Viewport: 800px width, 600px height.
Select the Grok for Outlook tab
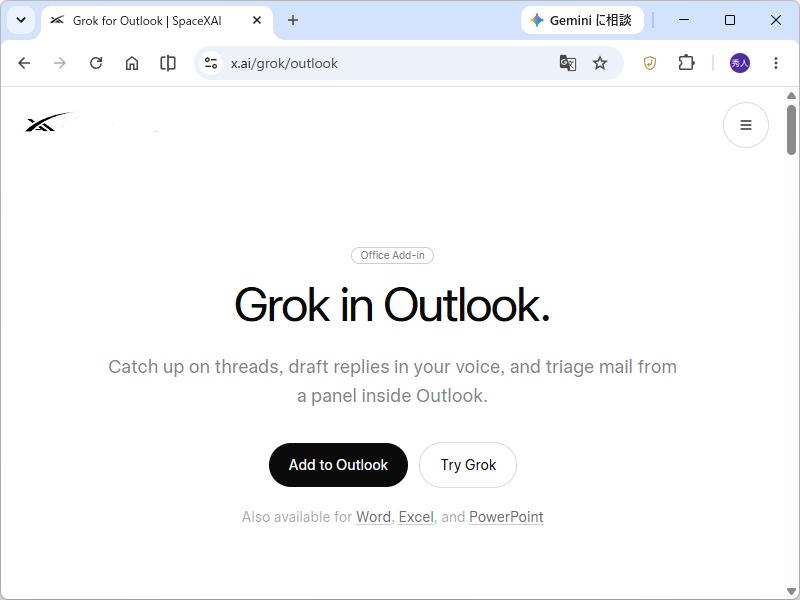pos(157,20)
